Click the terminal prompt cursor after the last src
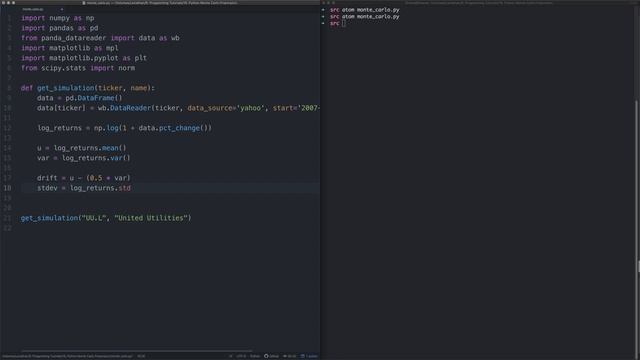The image size is (640, 360). [344, 23]
